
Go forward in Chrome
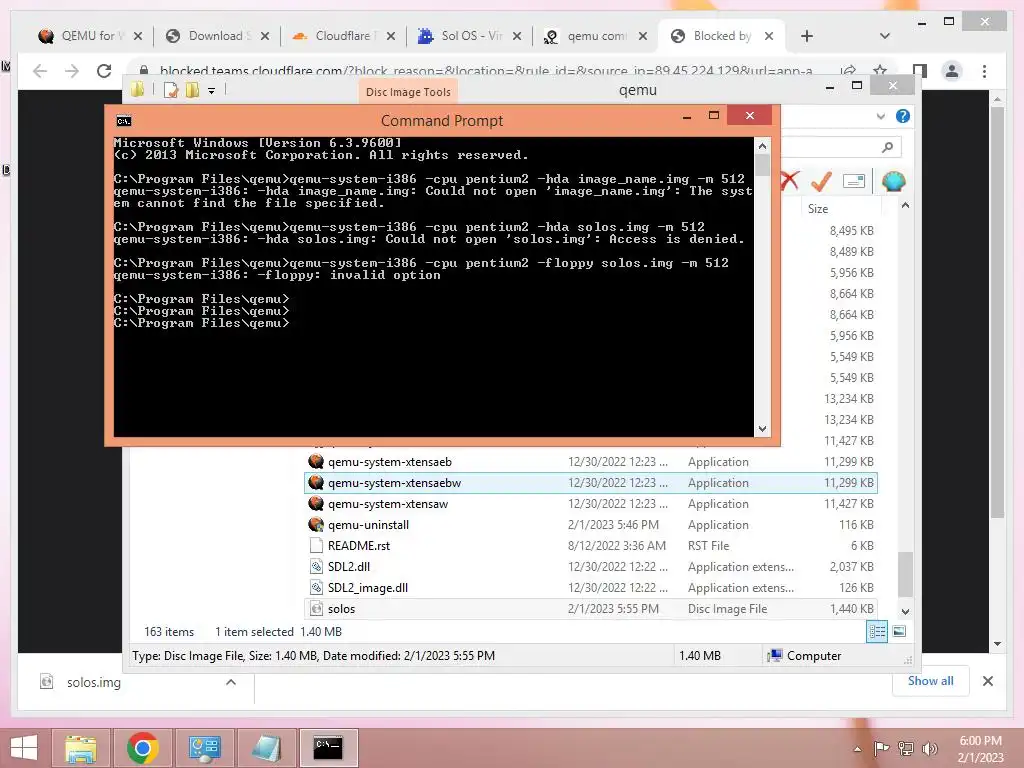click(x=72, y=71)
